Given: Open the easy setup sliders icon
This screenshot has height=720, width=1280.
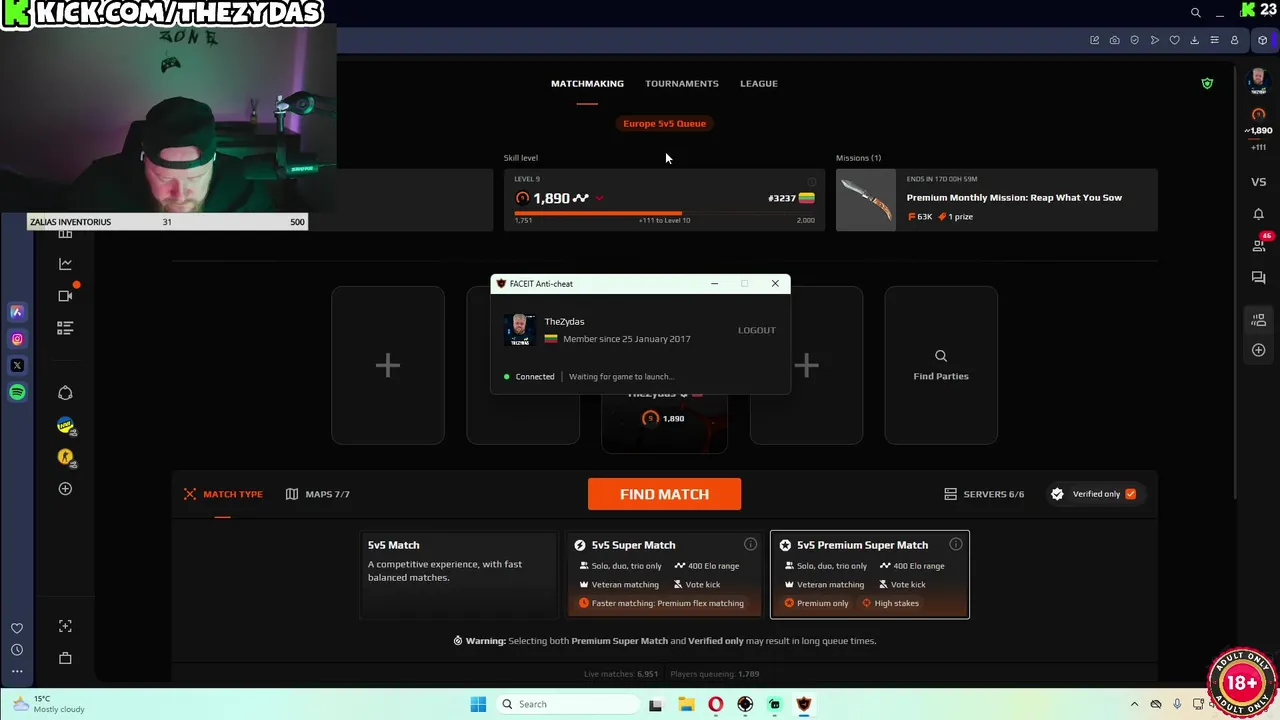Looking at the screenshot, I should (x=1214, y=40).
